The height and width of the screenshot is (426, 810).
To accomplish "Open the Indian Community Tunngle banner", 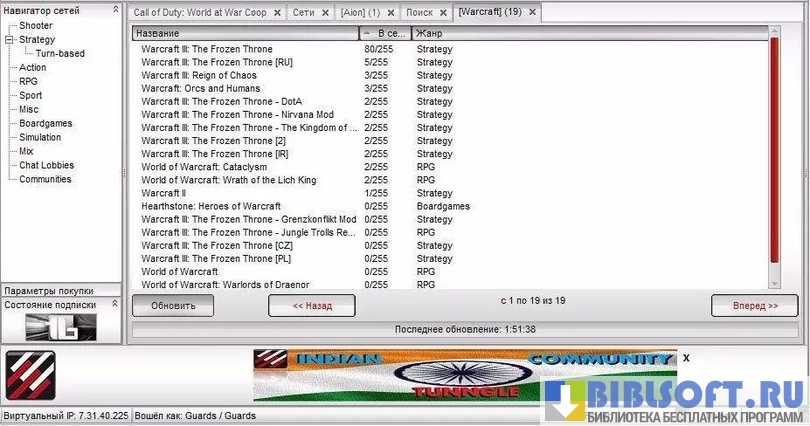I will click(x=465, y=375).
